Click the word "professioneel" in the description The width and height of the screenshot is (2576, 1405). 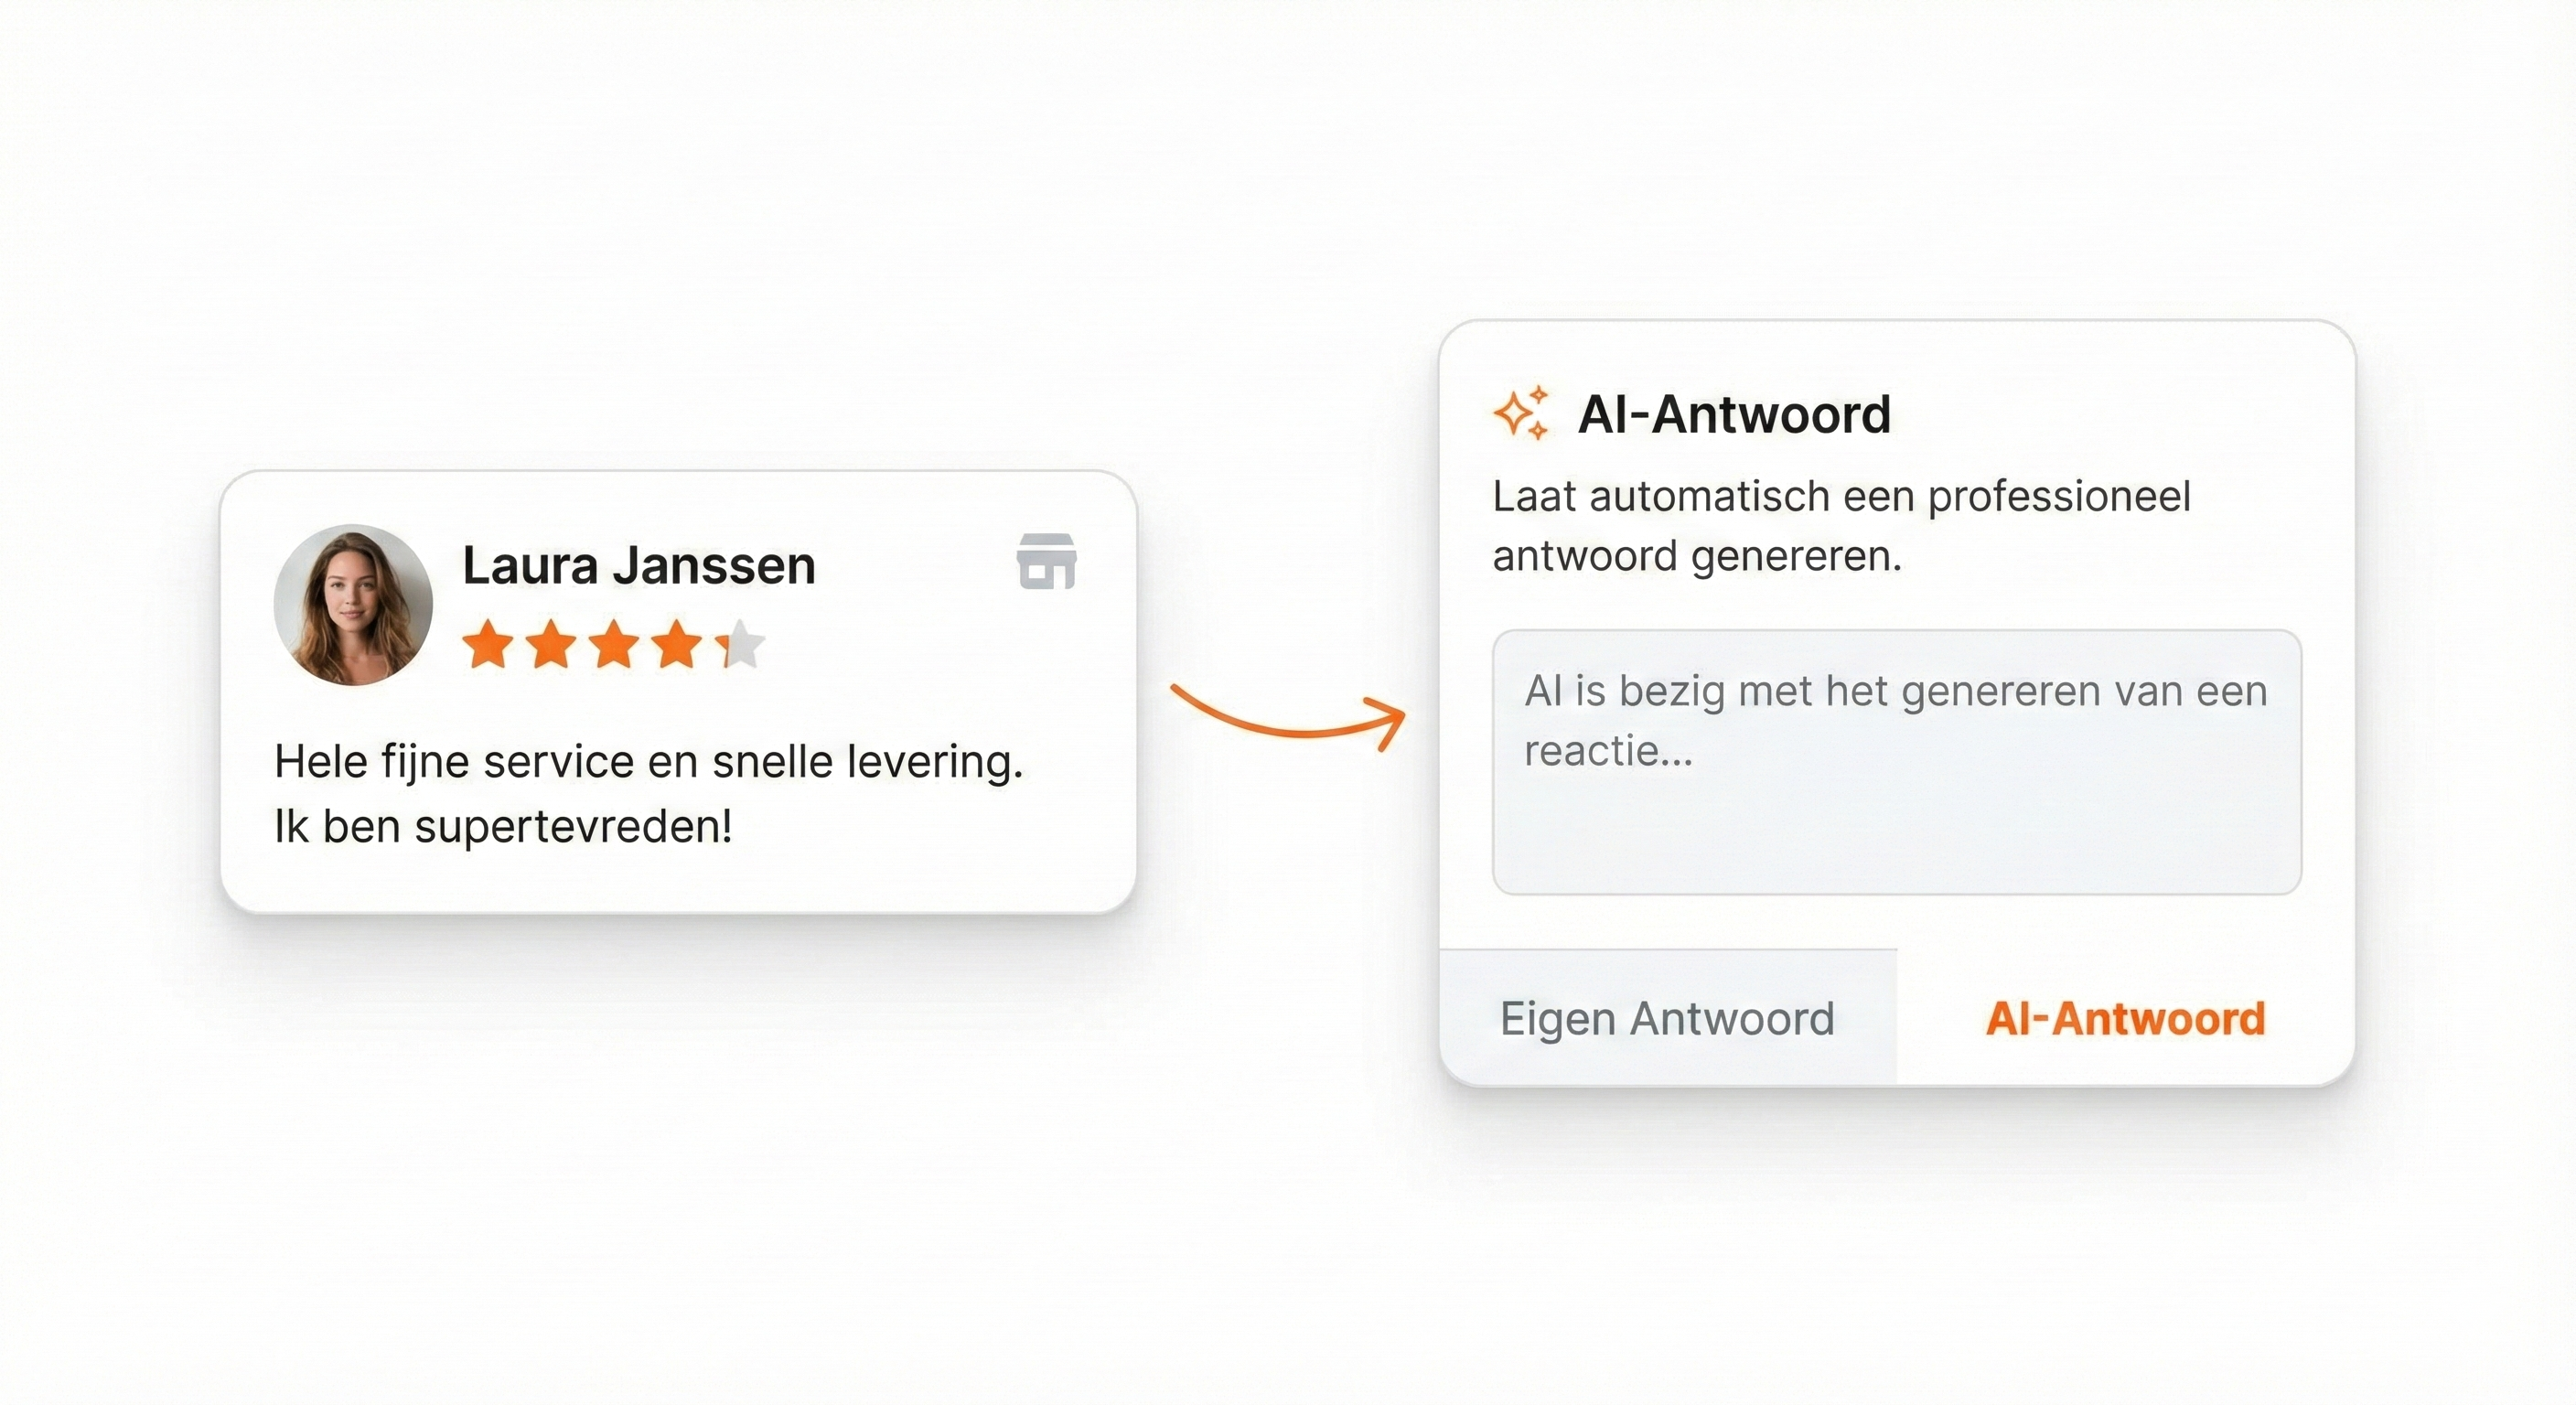[x=2058, y=496]
